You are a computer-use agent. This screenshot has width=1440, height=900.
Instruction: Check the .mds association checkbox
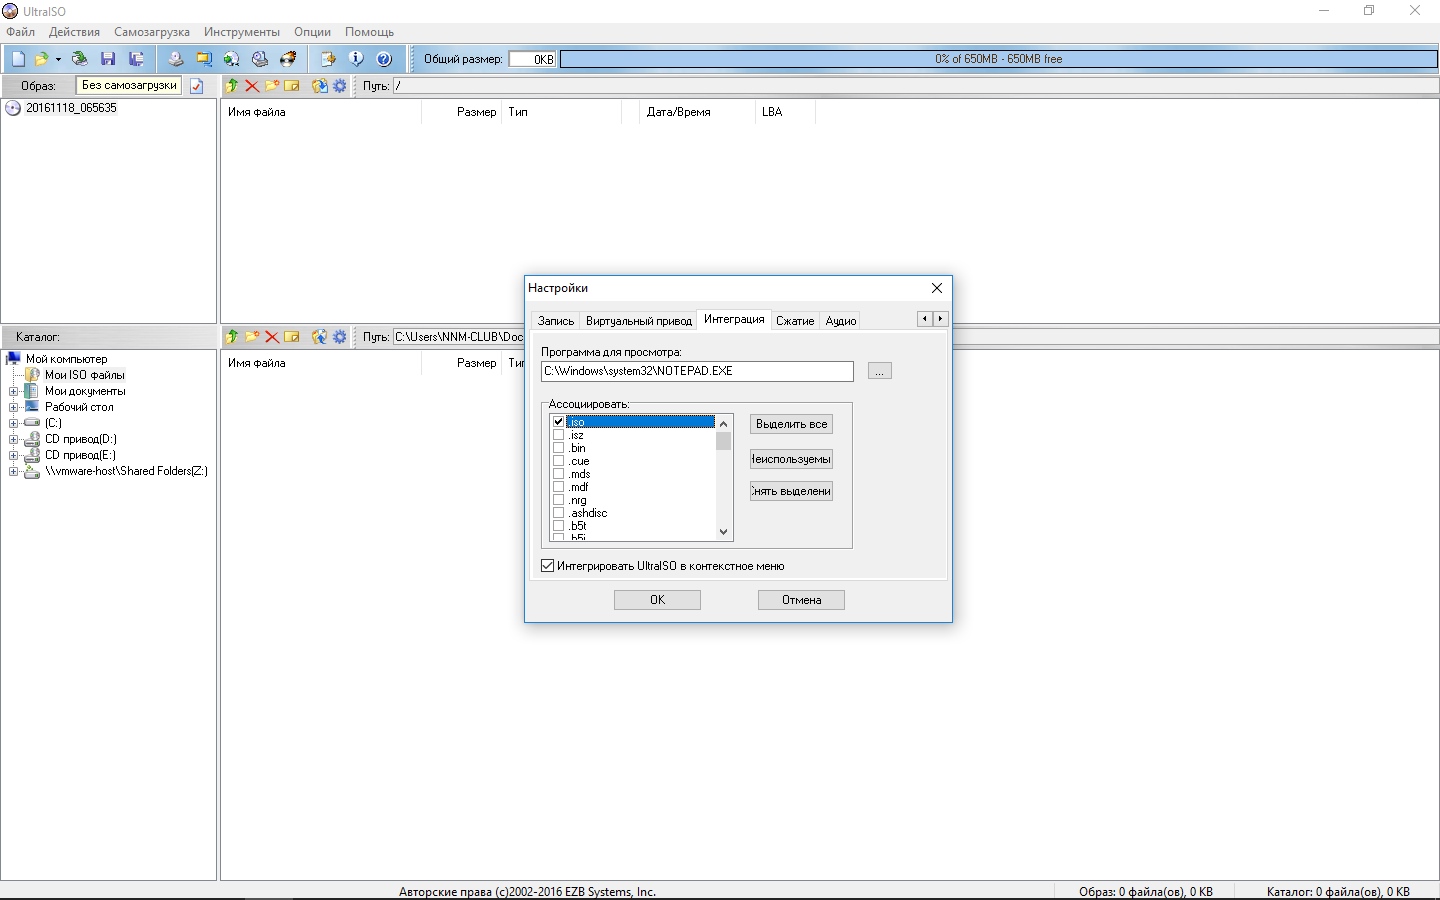[x=559, y=474]
